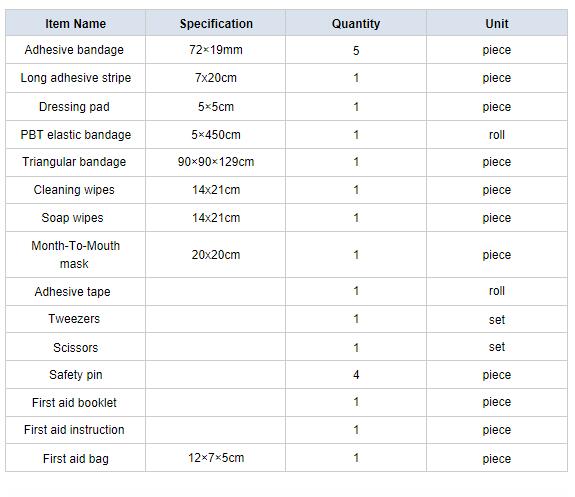Click the PBT elastic bandage cell
The width and height of the screenshot is (575, 497).
pyautogui.click(x=76, y=135)
